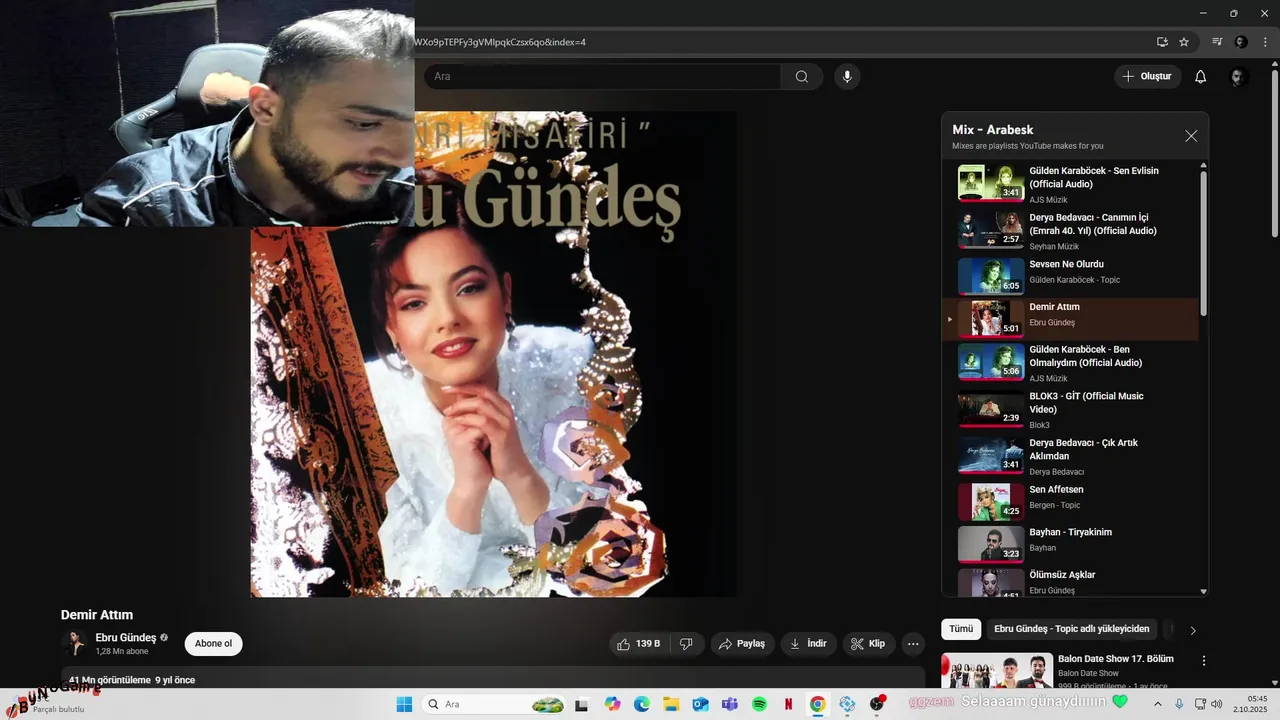Click the BLOK3 GİT 2:39 thumbnail

[991, 409]
